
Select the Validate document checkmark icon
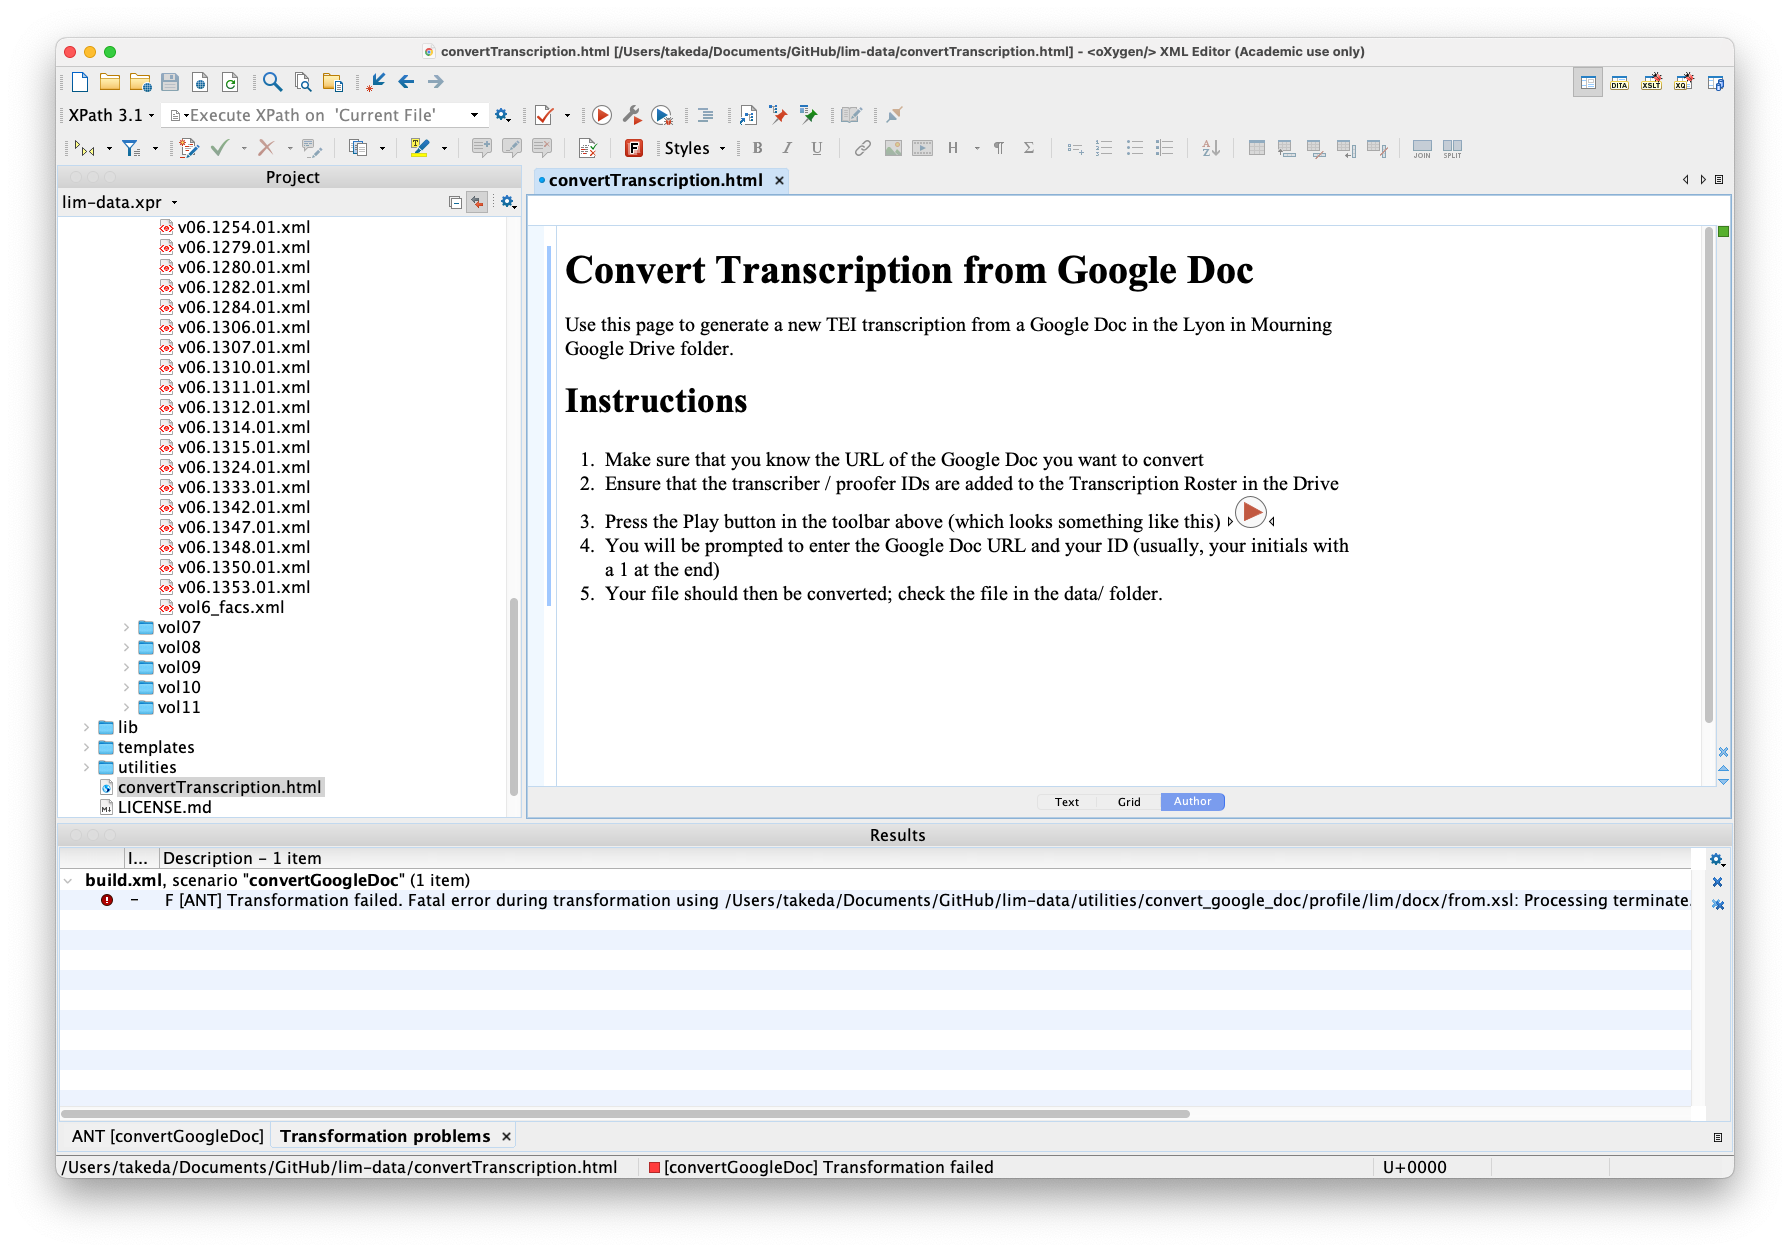[543, 115]
